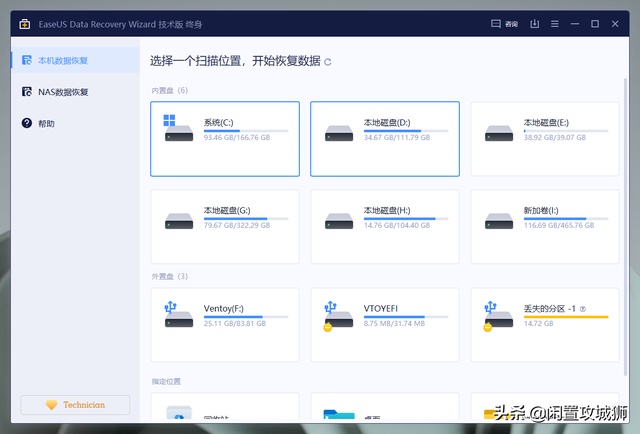Click the 本地磁盘(D:) drive icon
640x434 pixels.
click(x=339, y=133)
